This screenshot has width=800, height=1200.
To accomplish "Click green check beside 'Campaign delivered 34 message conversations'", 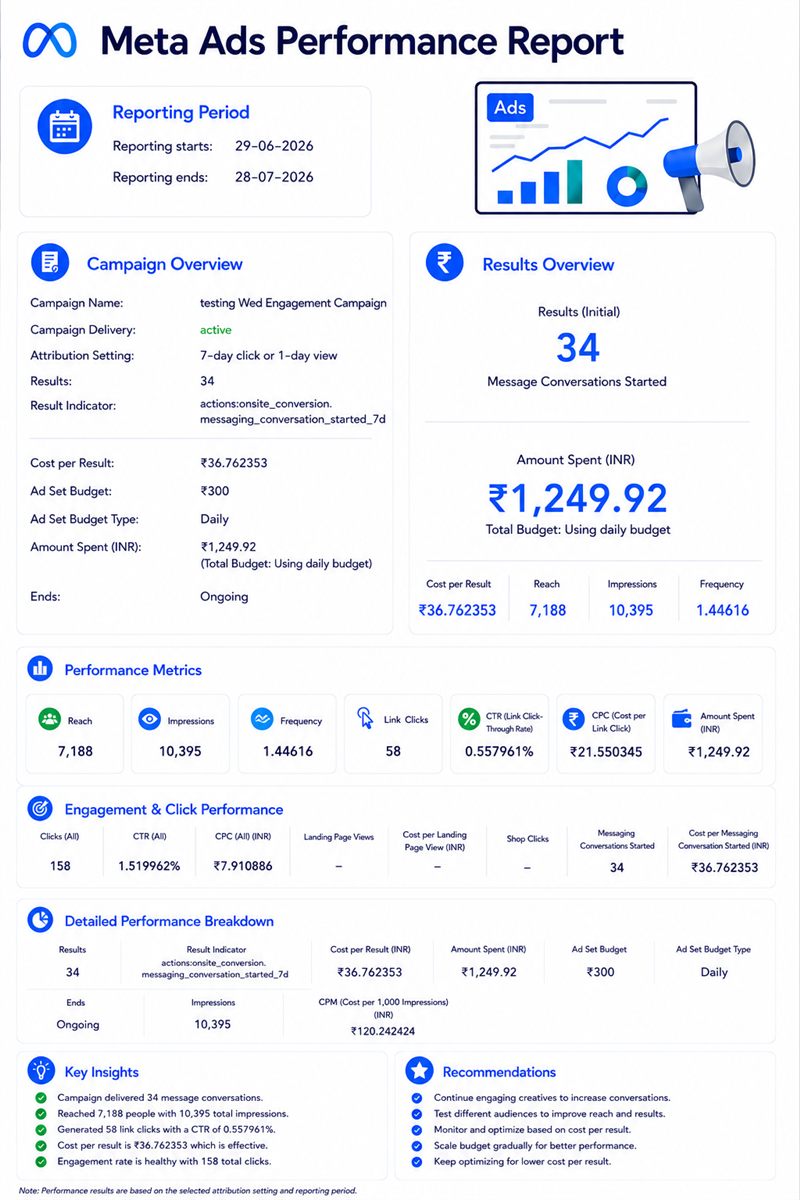I will click(40, 1097).
